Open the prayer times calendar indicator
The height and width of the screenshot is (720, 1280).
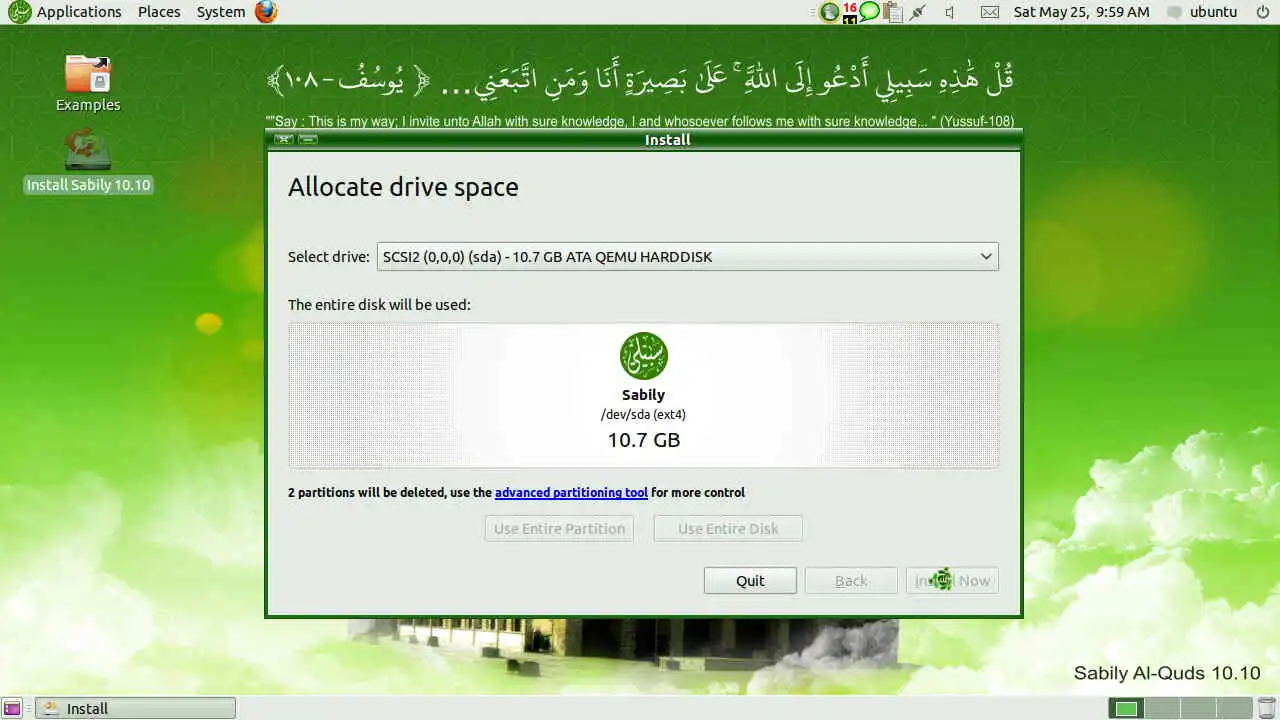pos(850,12)
